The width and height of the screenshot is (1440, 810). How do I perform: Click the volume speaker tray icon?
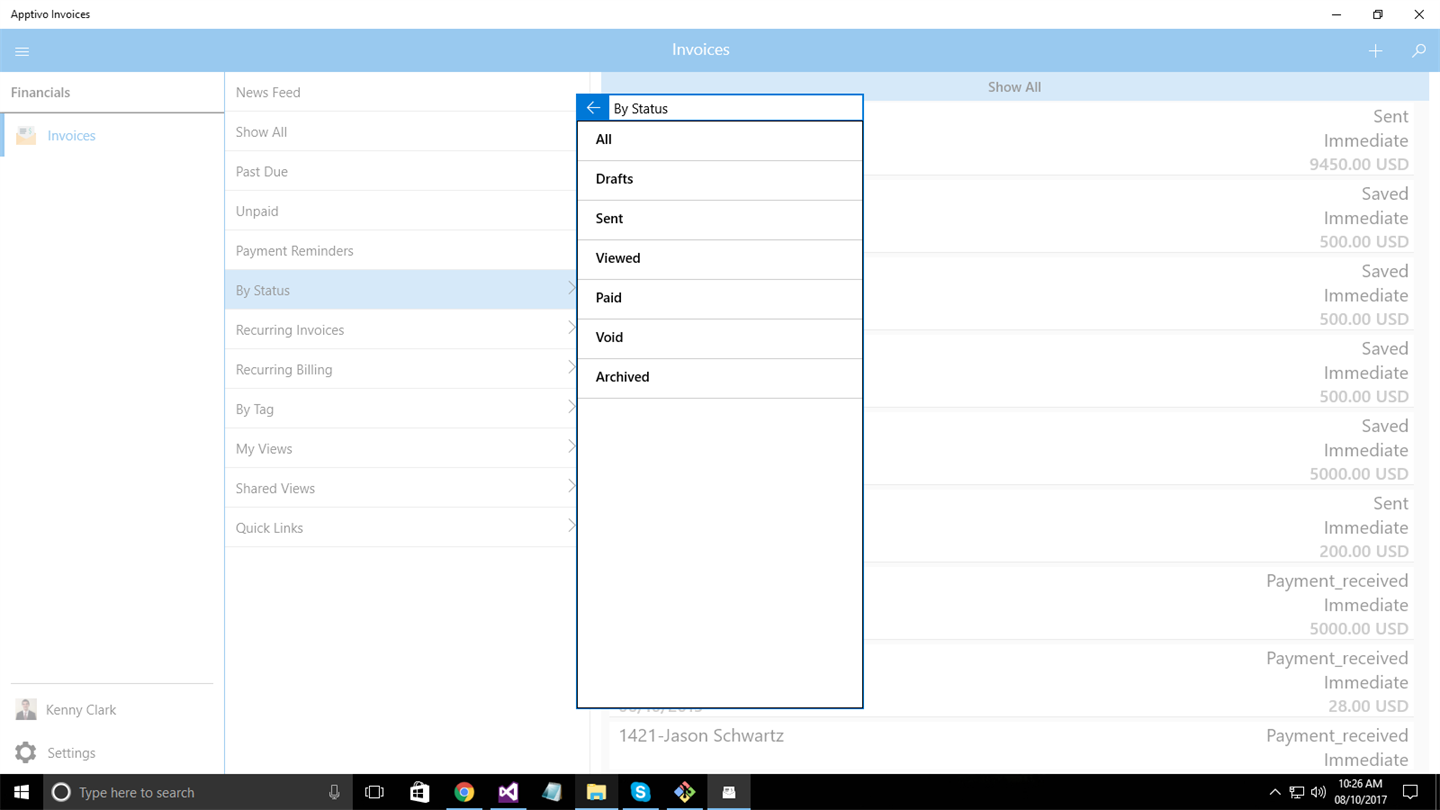pos(1318,792)
